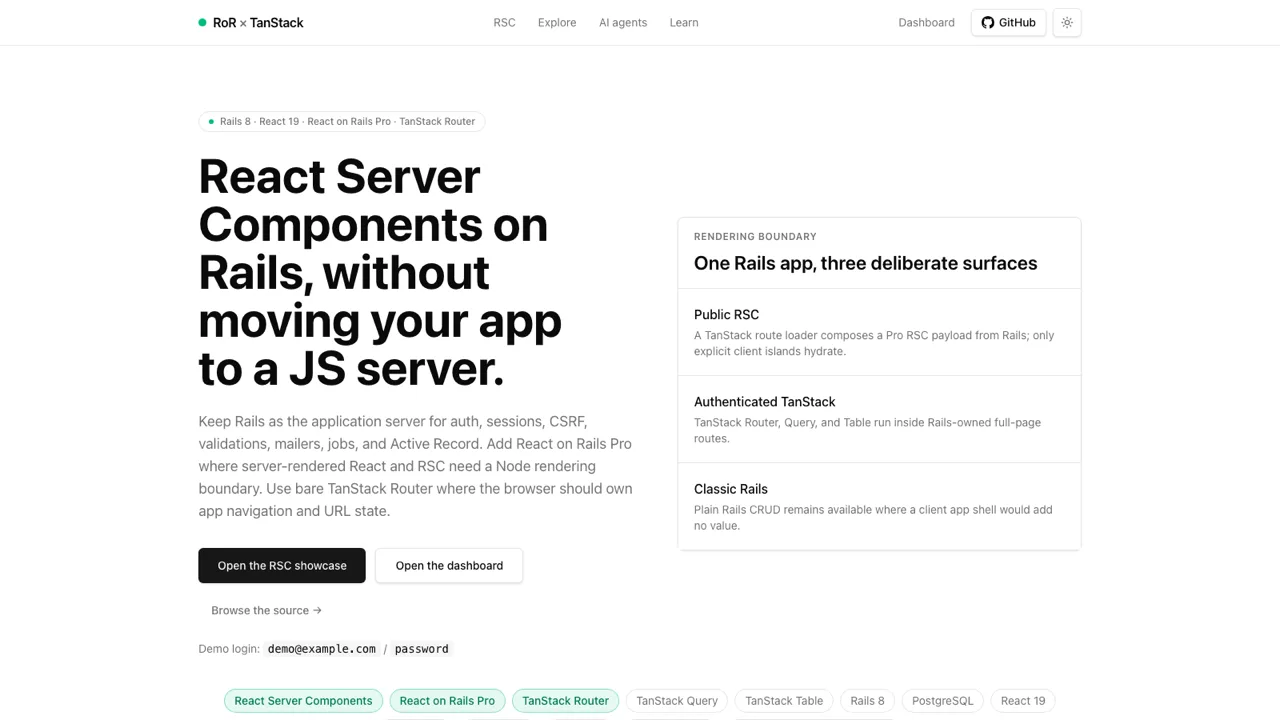
Task: Toggle the light/dark theme sun icon
Action: pos(1067,22)
